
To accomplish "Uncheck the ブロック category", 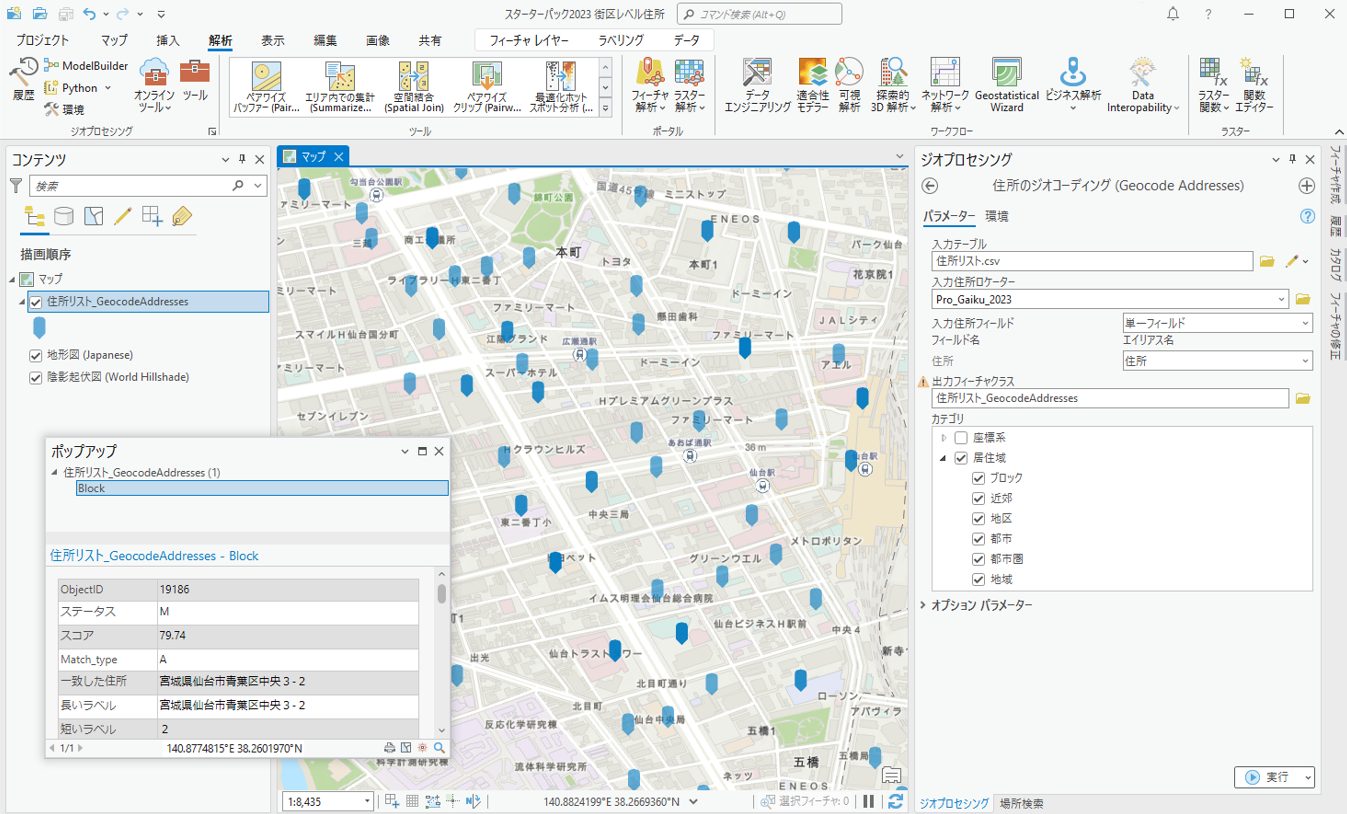I will click(979, 478).
